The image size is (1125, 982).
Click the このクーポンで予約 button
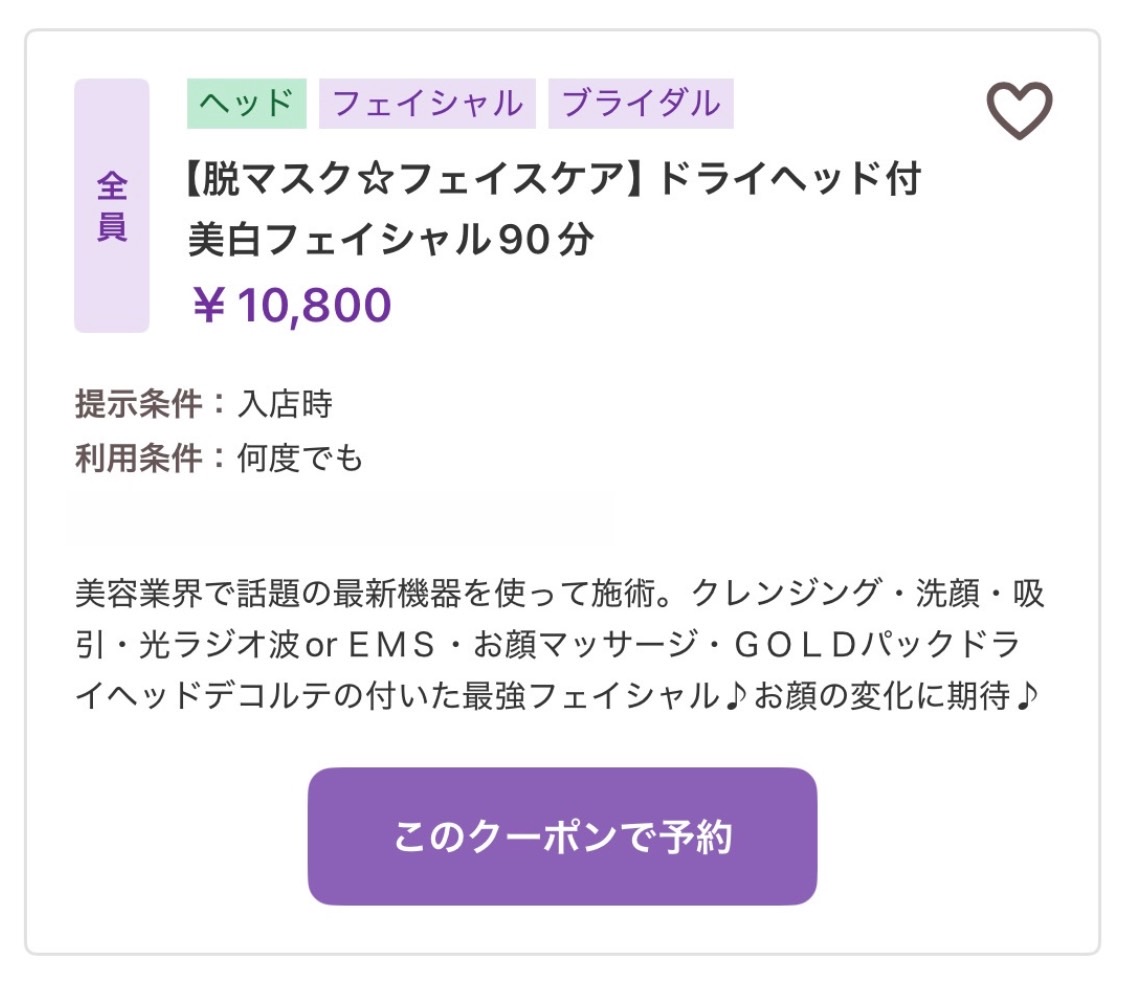pyautogui.click(x=562, y=836)
